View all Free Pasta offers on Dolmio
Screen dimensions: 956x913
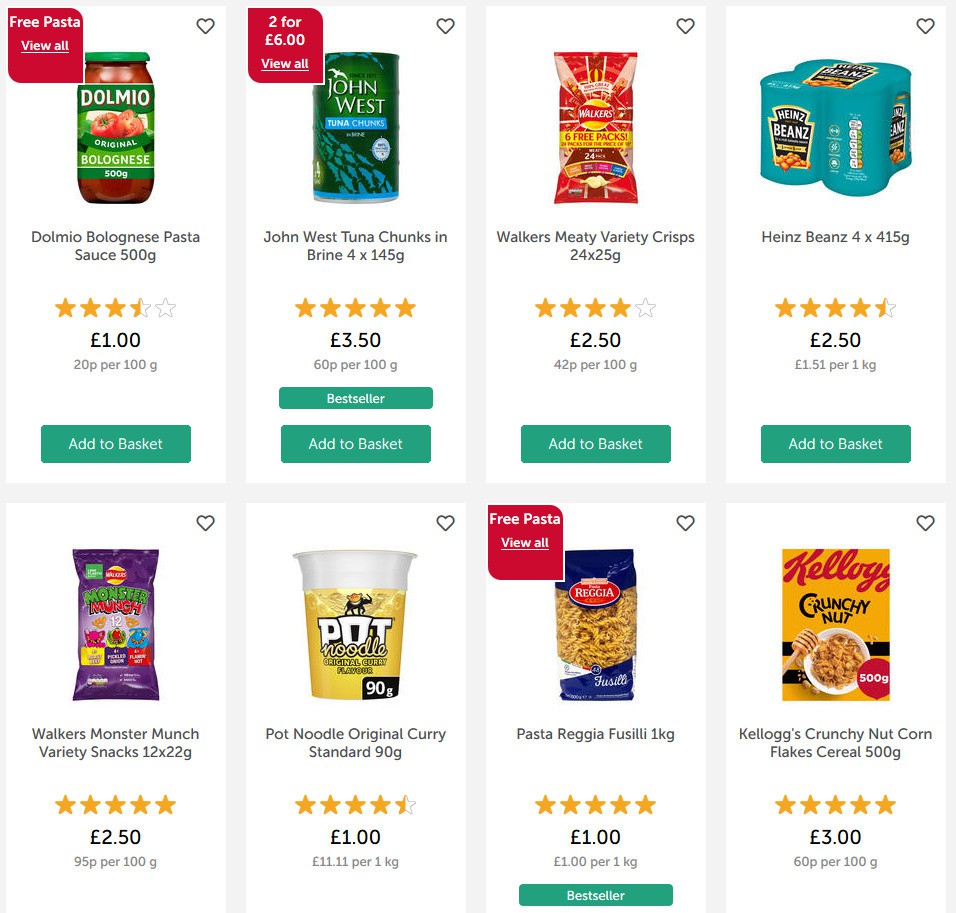pyautogui.click(x=45, y=46)
